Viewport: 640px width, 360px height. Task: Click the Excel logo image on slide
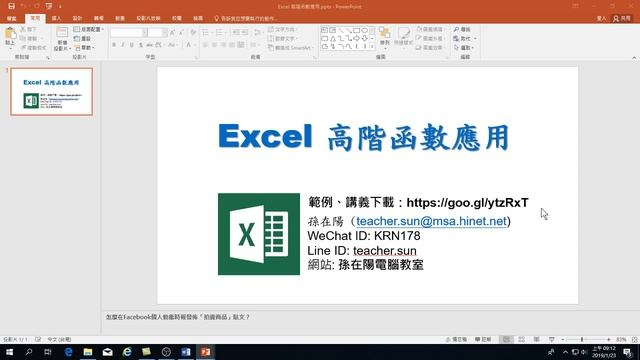[x=259, y=234]
